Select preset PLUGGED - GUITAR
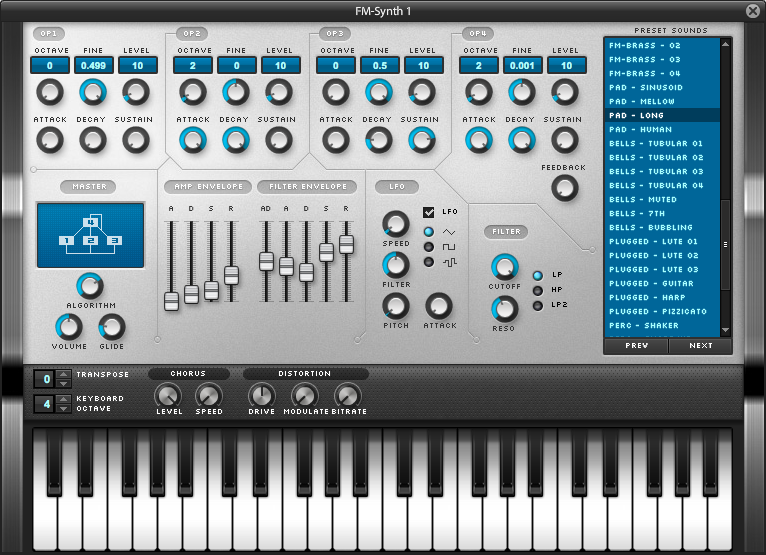Image resolution: width=766 pixels, height=555 pixels. [x=662, y=283]
